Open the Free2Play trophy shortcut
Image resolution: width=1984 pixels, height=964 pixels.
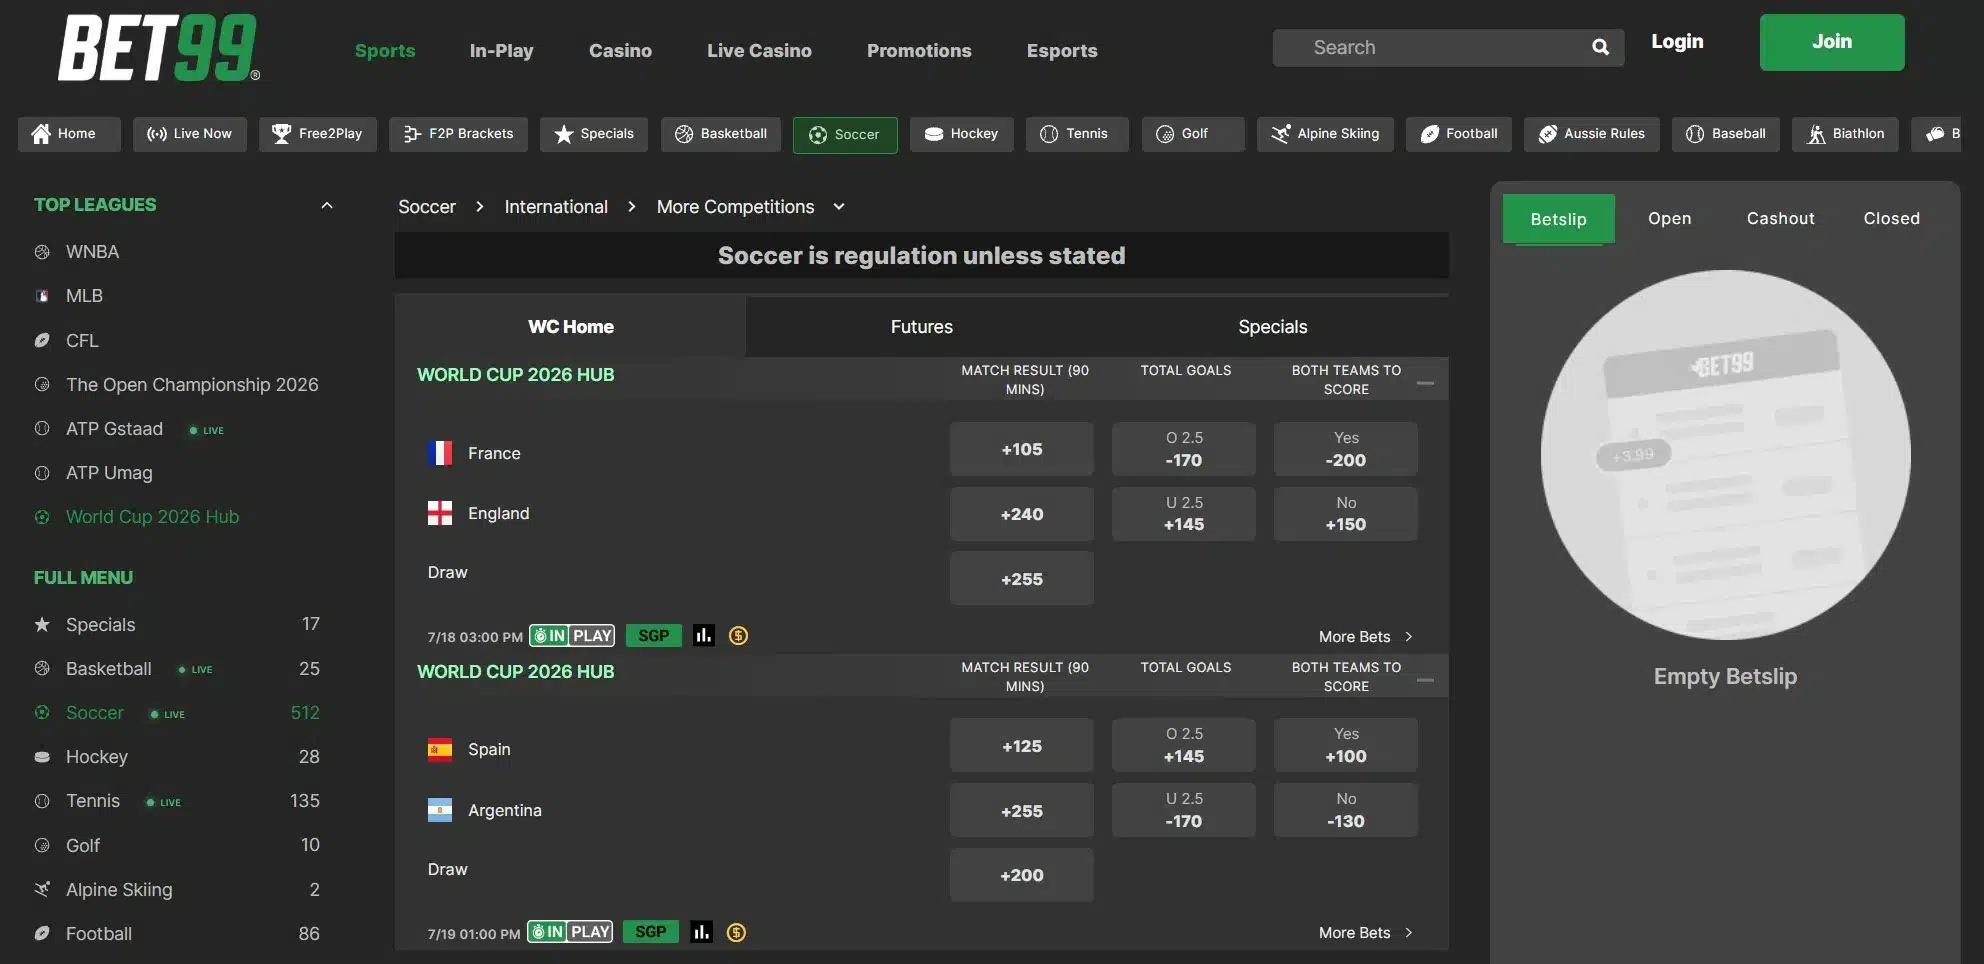click(x=317, y=134)
